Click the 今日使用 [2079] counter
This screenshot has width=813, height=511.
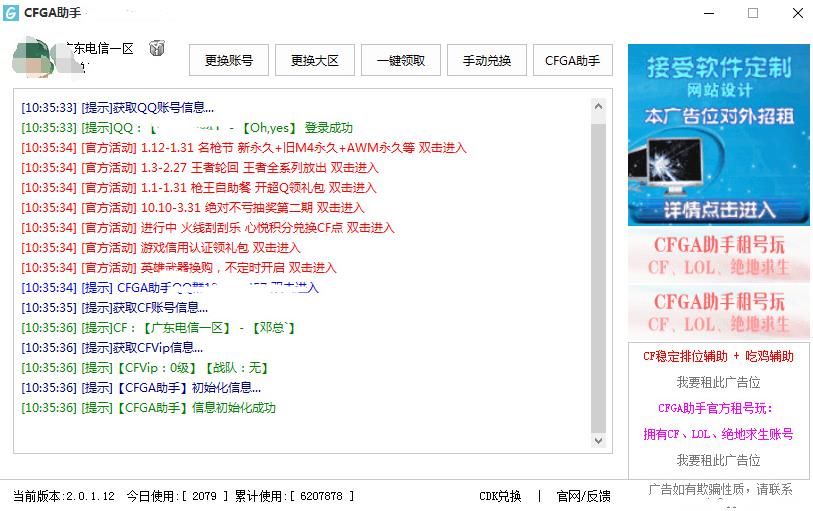(x=177, y=496)
